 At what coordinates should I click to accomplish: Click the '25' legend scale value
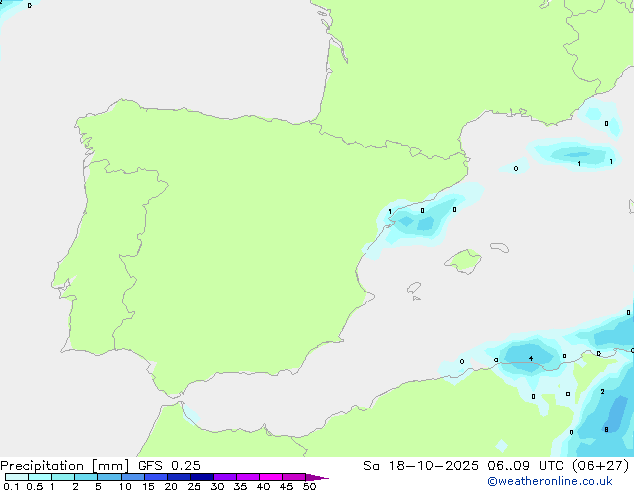[x=194, y=486]
